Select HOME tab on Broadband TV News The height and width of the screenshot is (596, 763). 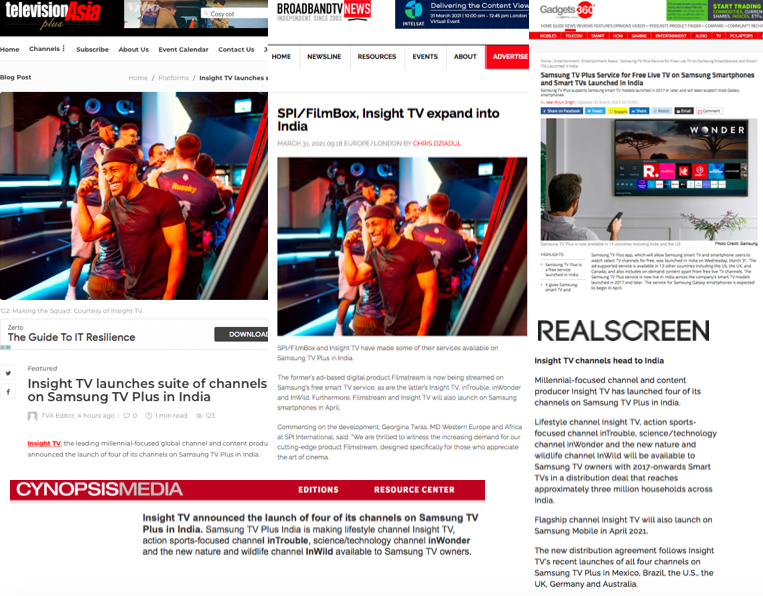point(281,56)
